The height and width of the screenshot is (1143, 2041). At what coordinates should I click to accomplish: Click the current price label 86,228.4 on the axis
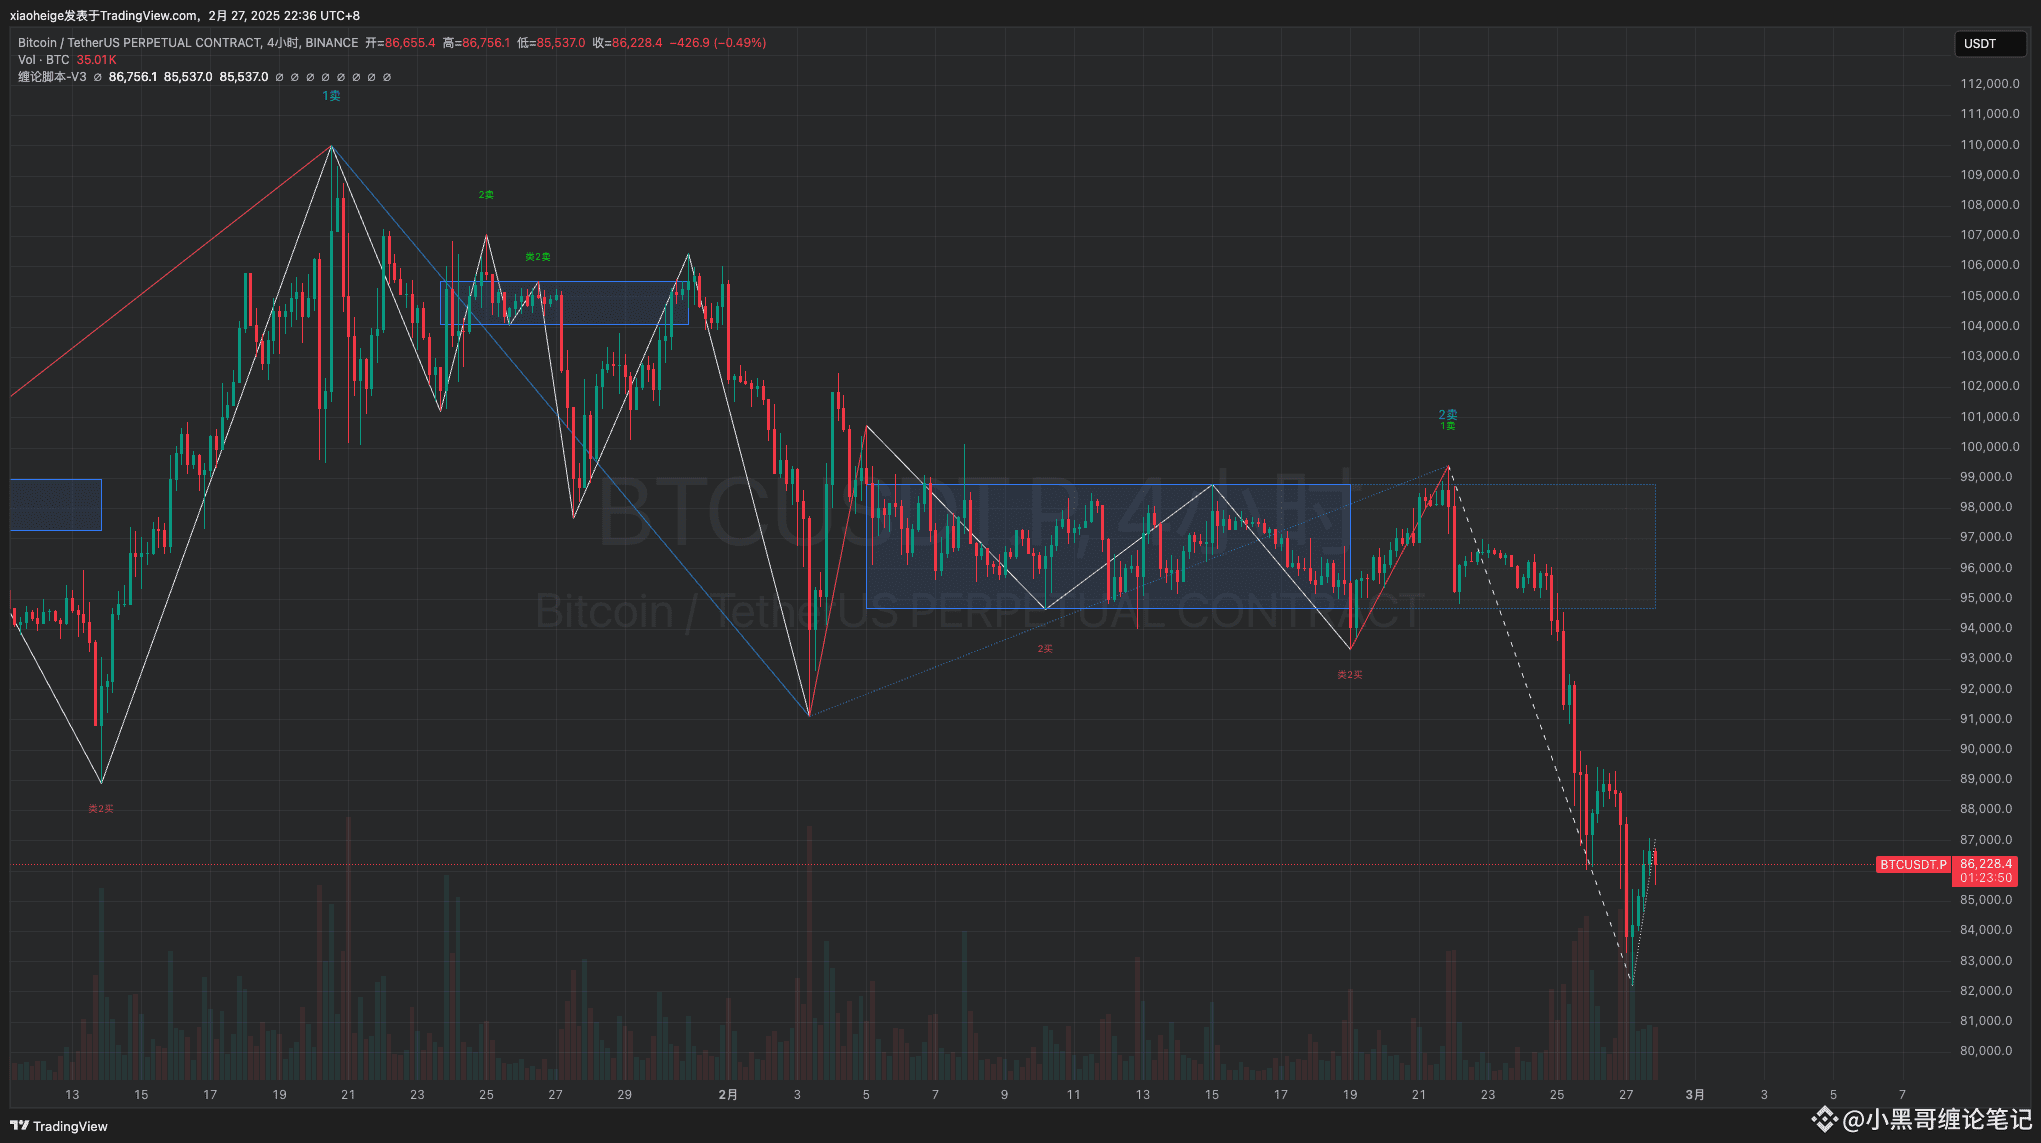tap(1986, 864)
